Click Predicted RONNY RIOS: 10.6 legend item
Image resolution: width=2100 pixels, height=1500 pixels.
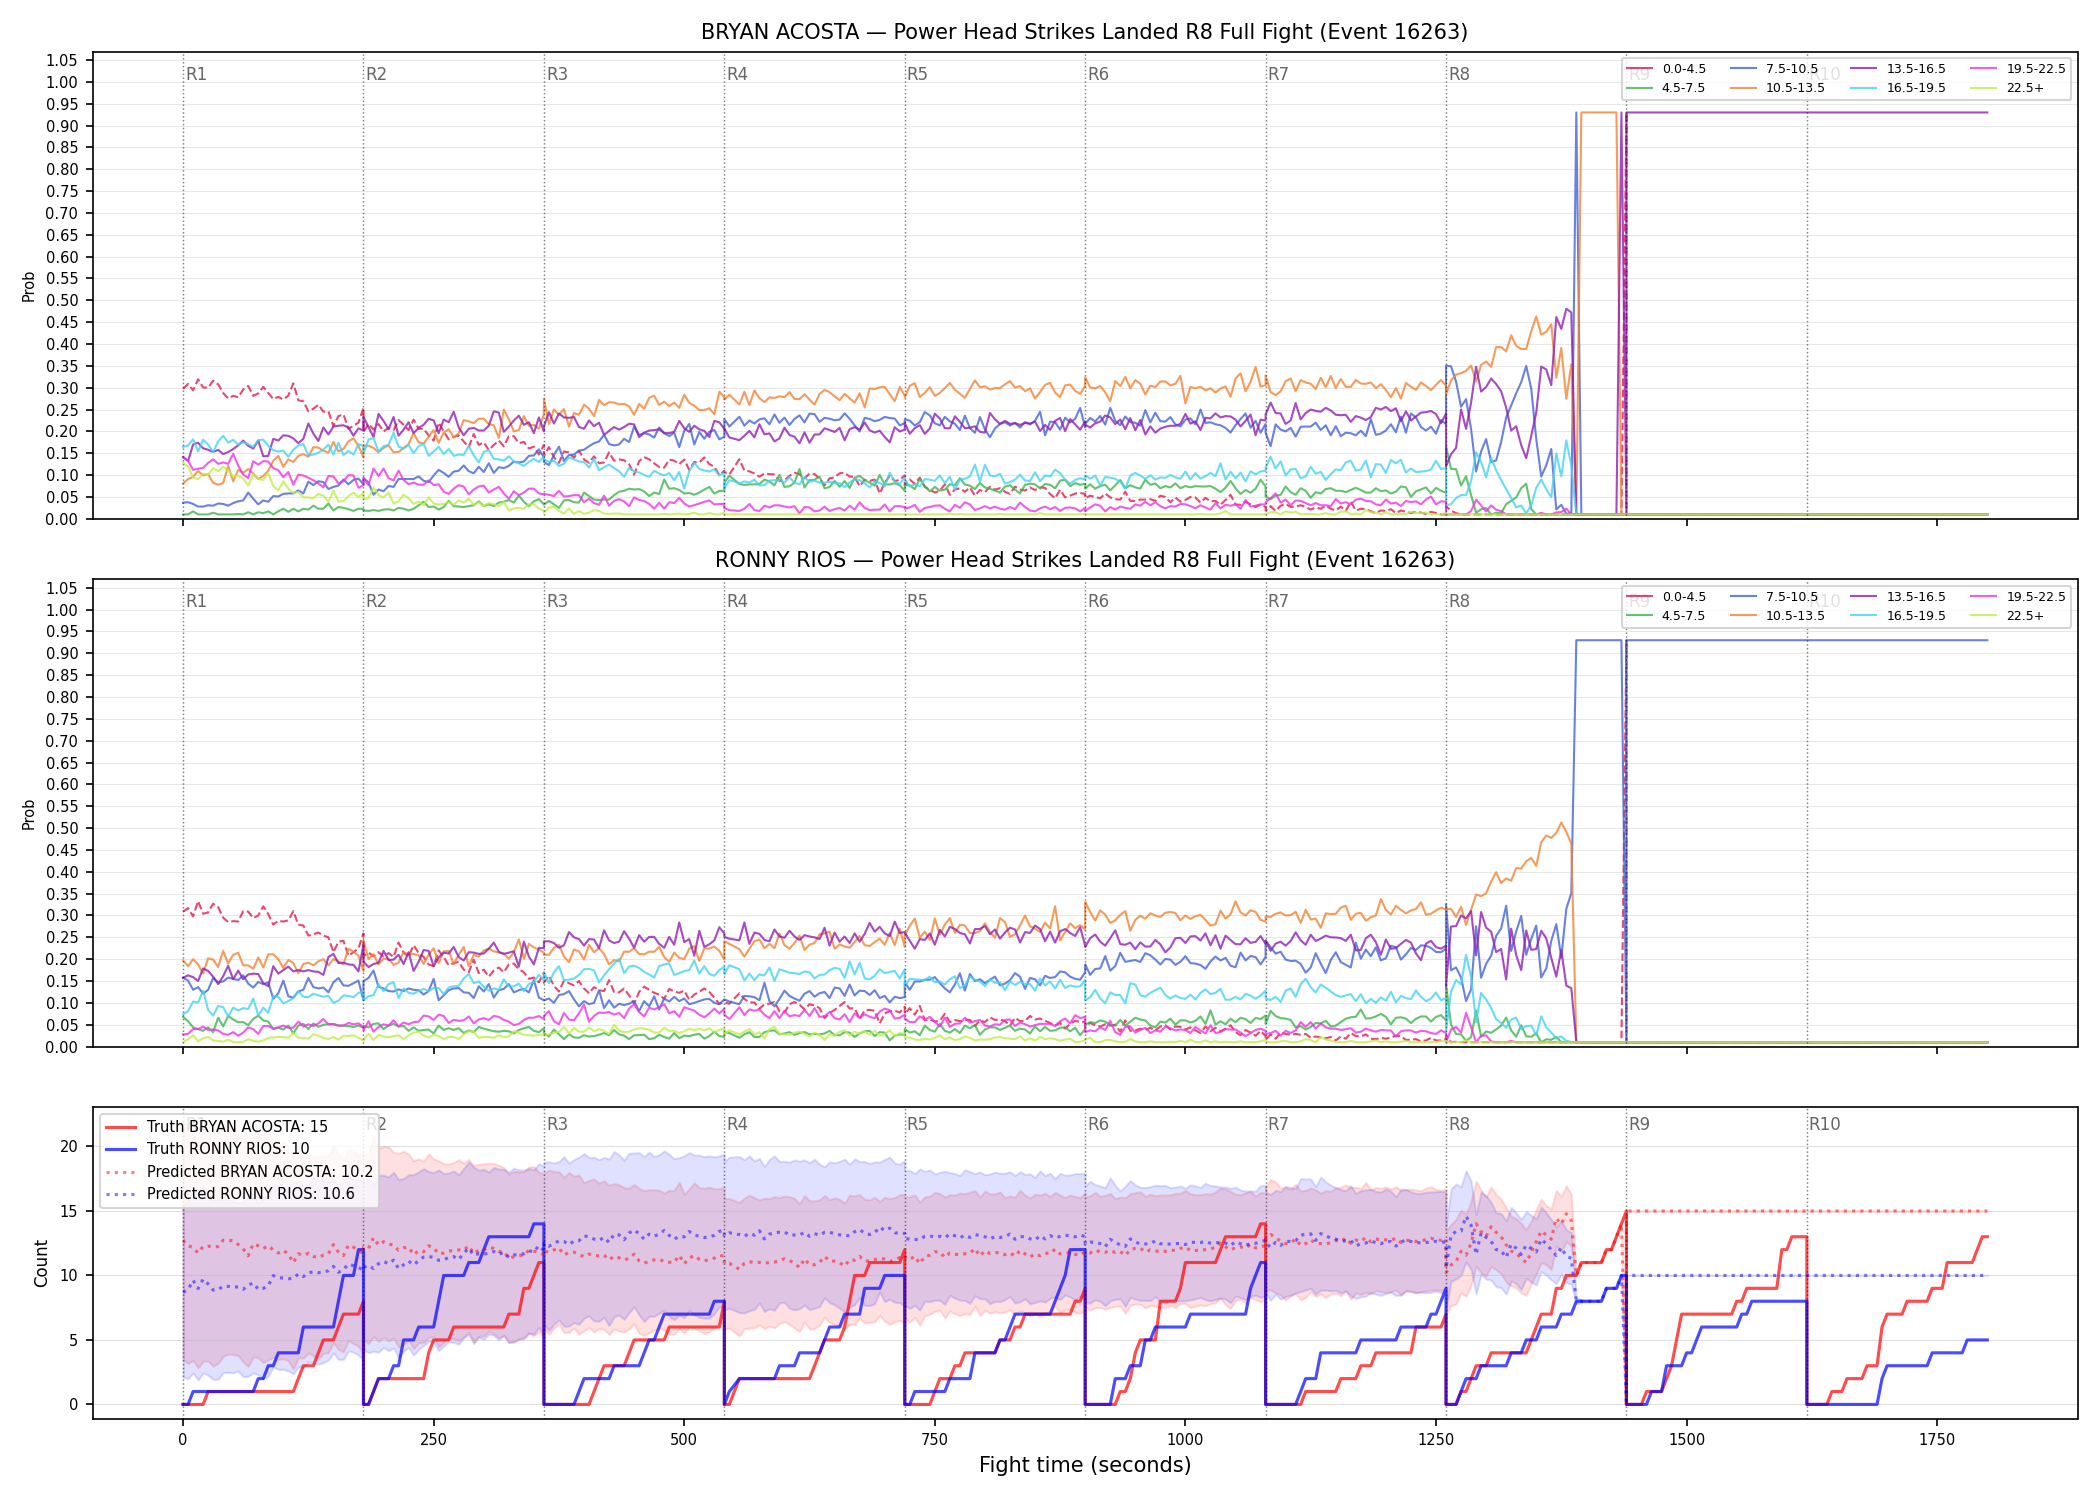230,1194
